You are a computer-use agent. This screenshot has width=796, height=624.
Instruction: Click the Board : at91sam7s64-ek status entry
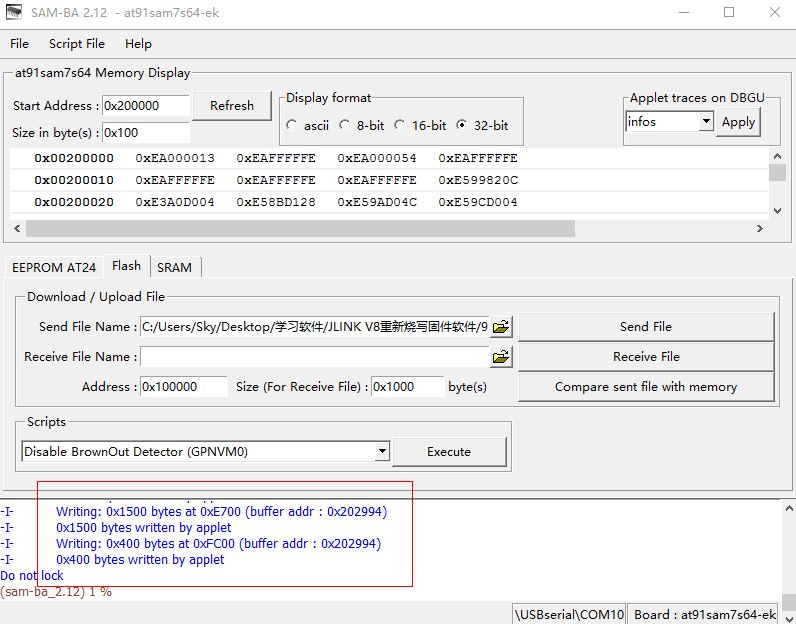(x=705, y=614)
